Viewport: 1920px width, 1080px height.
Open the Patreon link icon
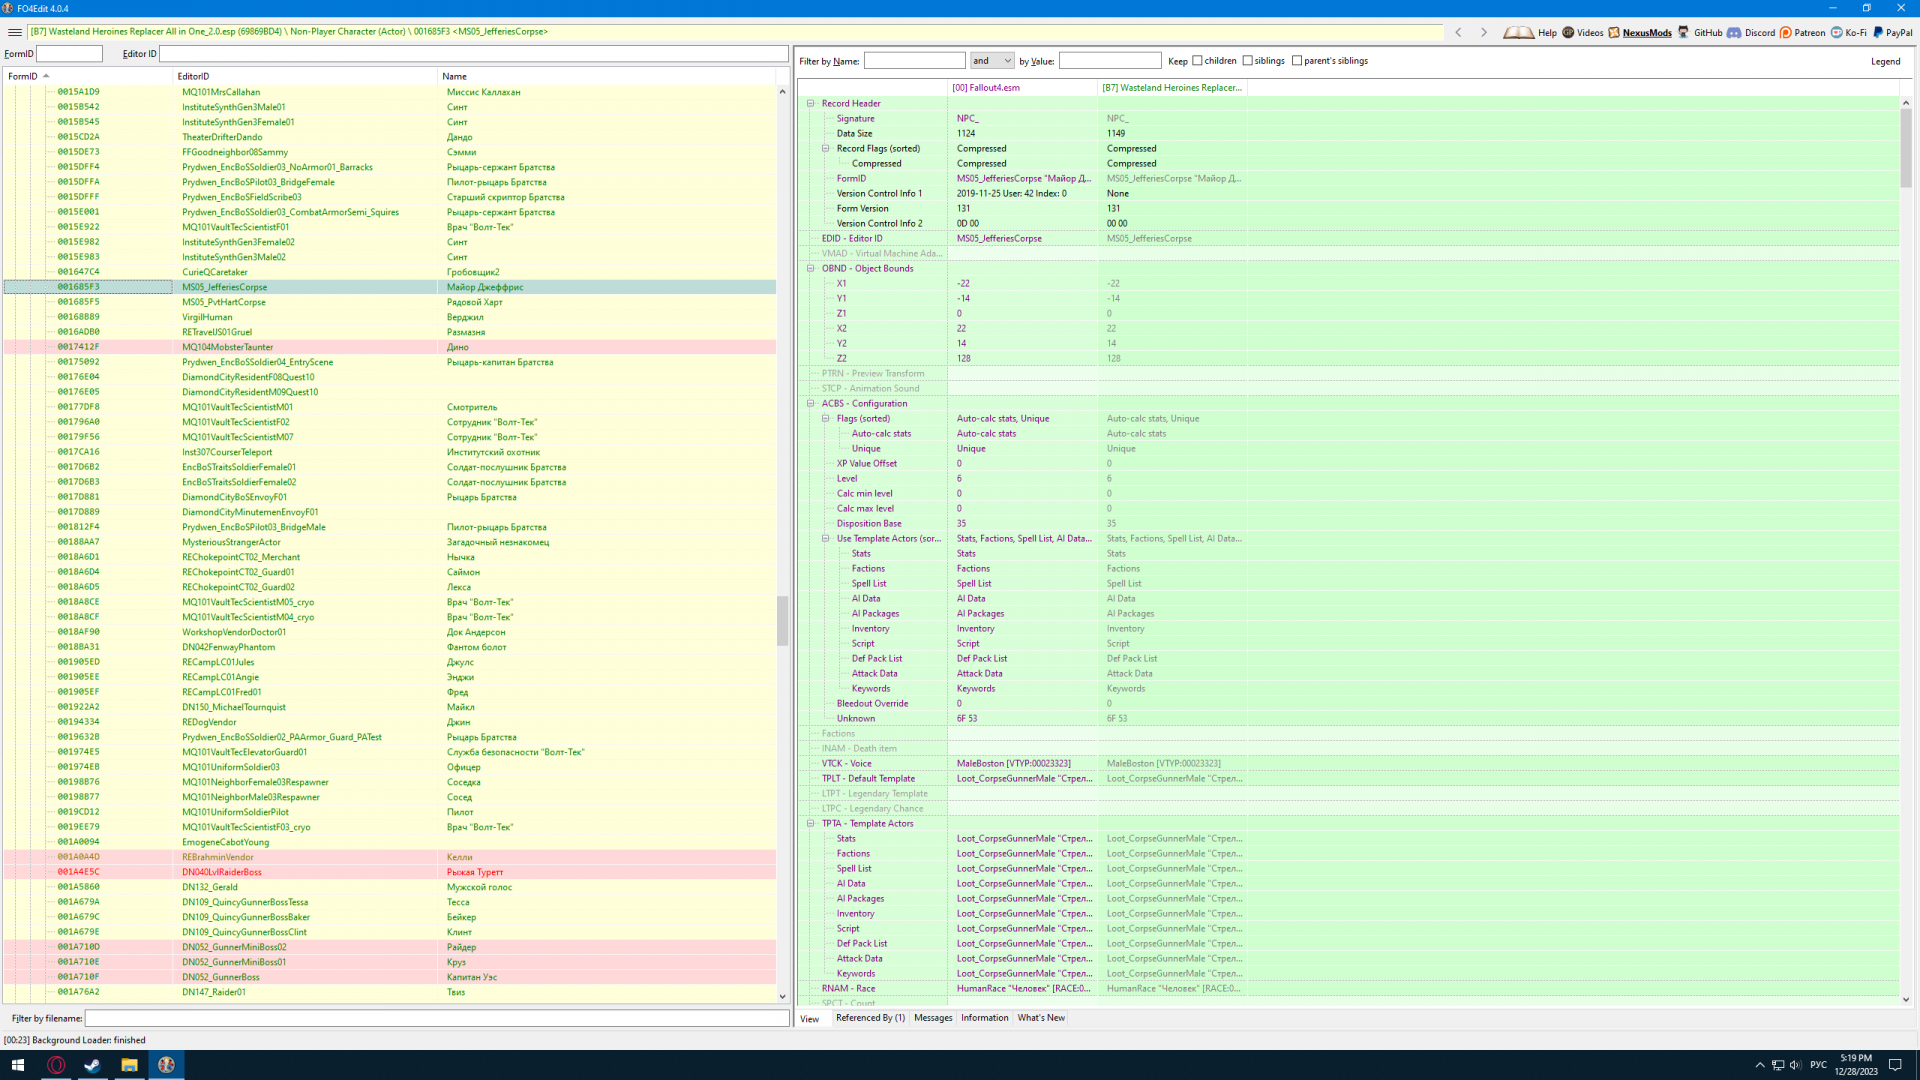point(1786,32)
